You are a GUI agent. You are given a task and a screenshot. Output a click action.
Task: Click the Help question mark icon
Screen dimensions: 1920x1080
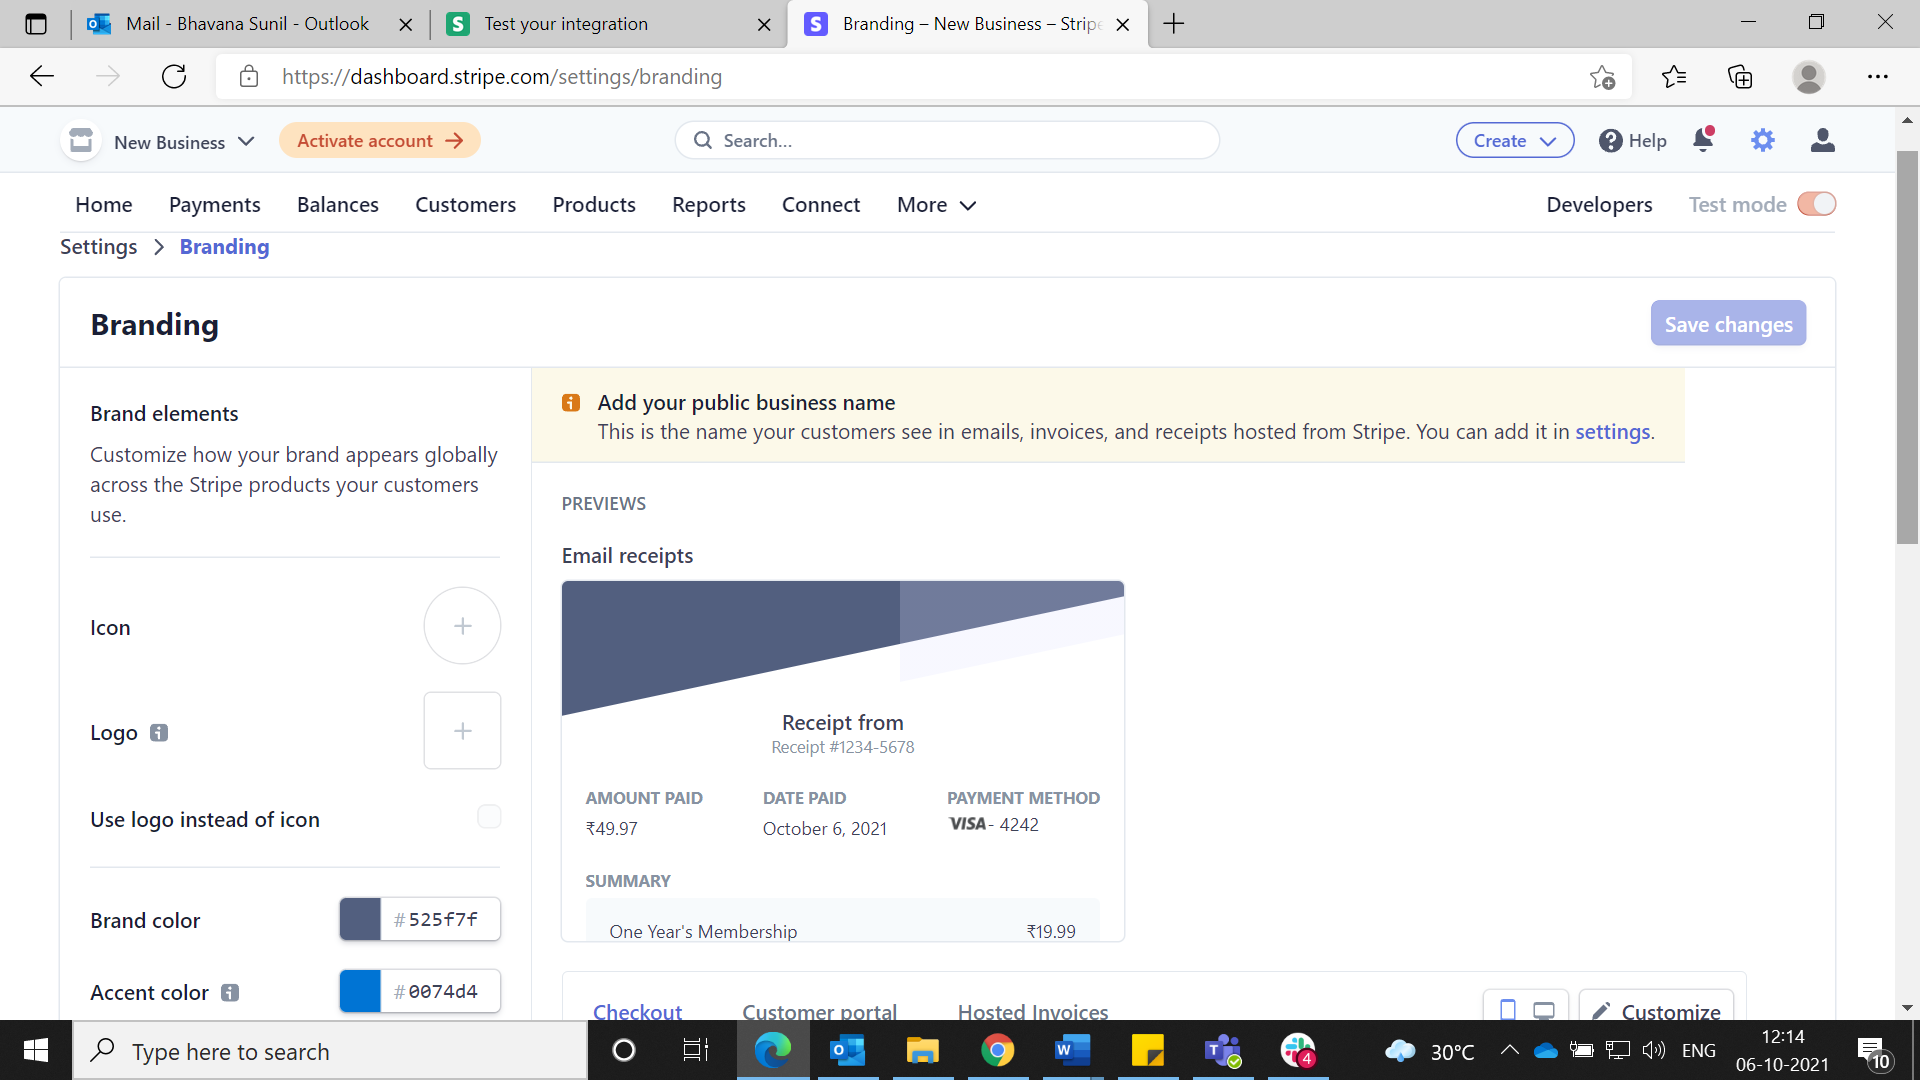coord(1610,141)
